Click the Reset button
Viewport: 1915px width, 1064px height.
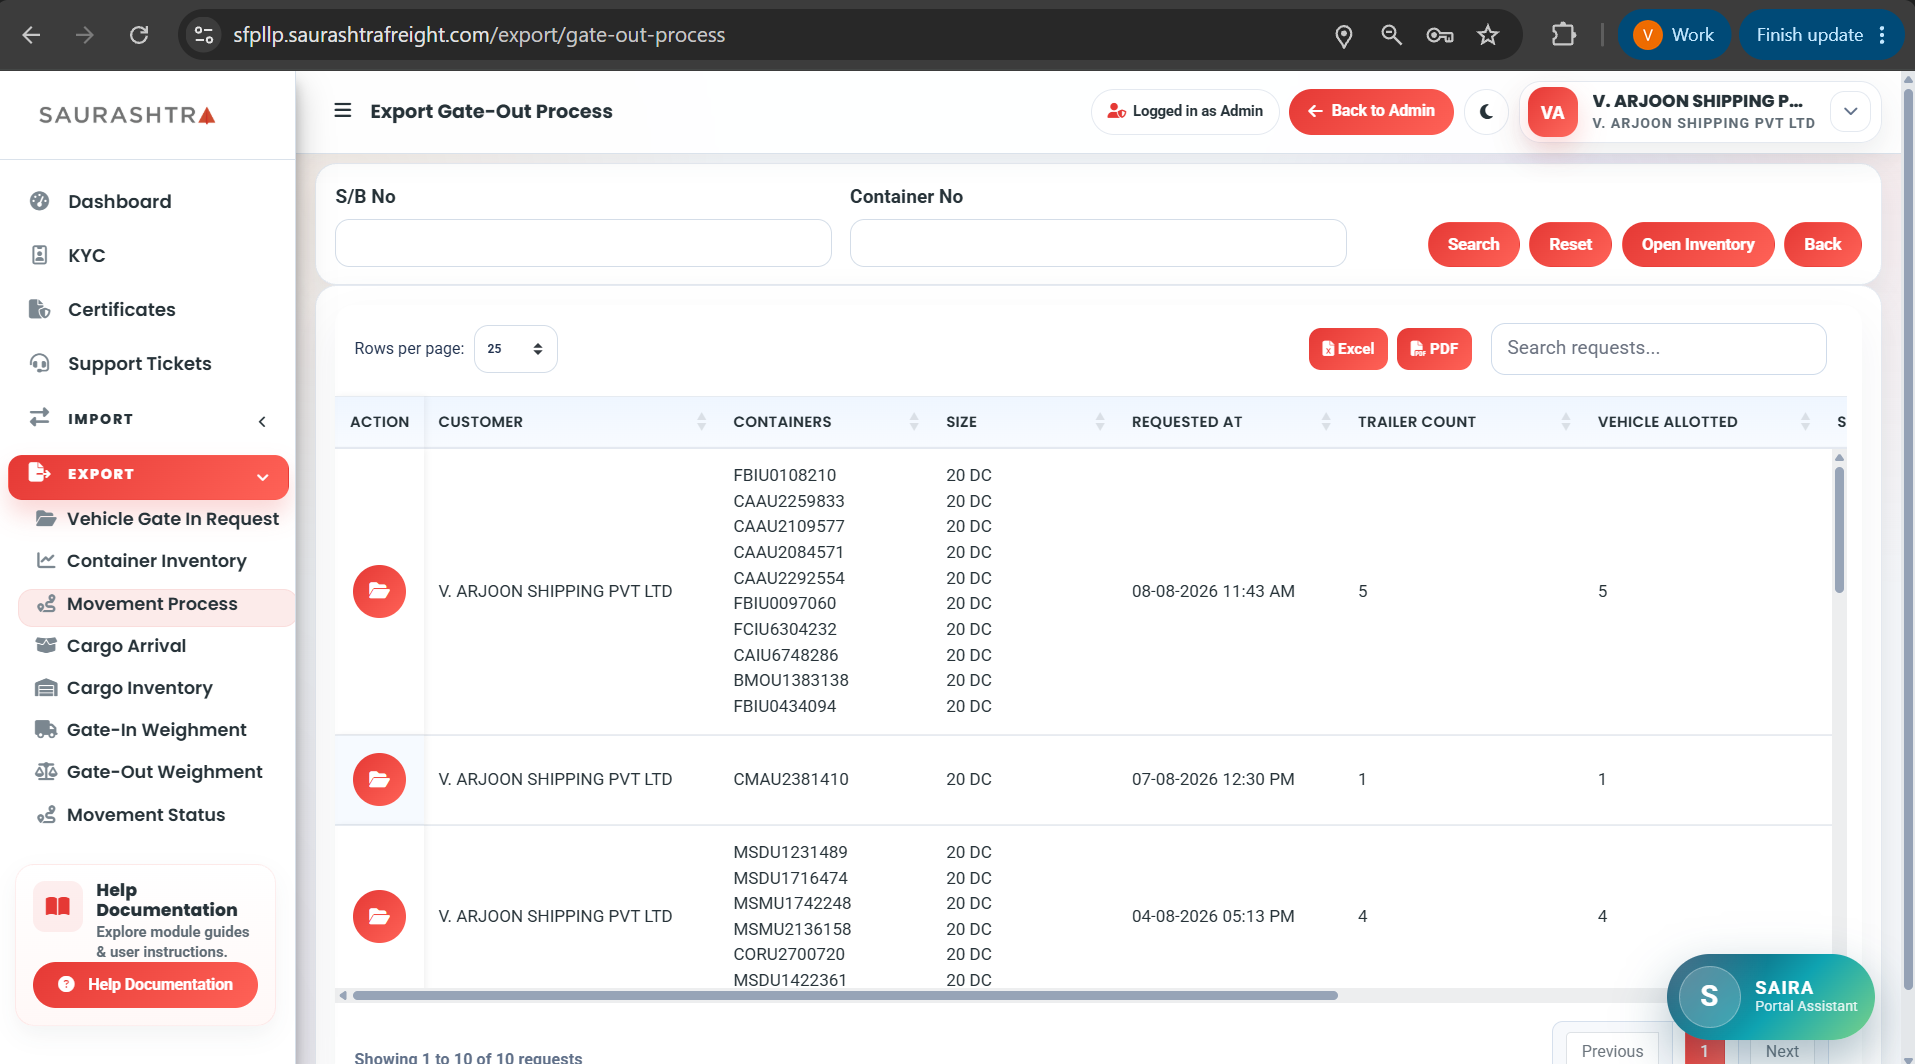1570,244
